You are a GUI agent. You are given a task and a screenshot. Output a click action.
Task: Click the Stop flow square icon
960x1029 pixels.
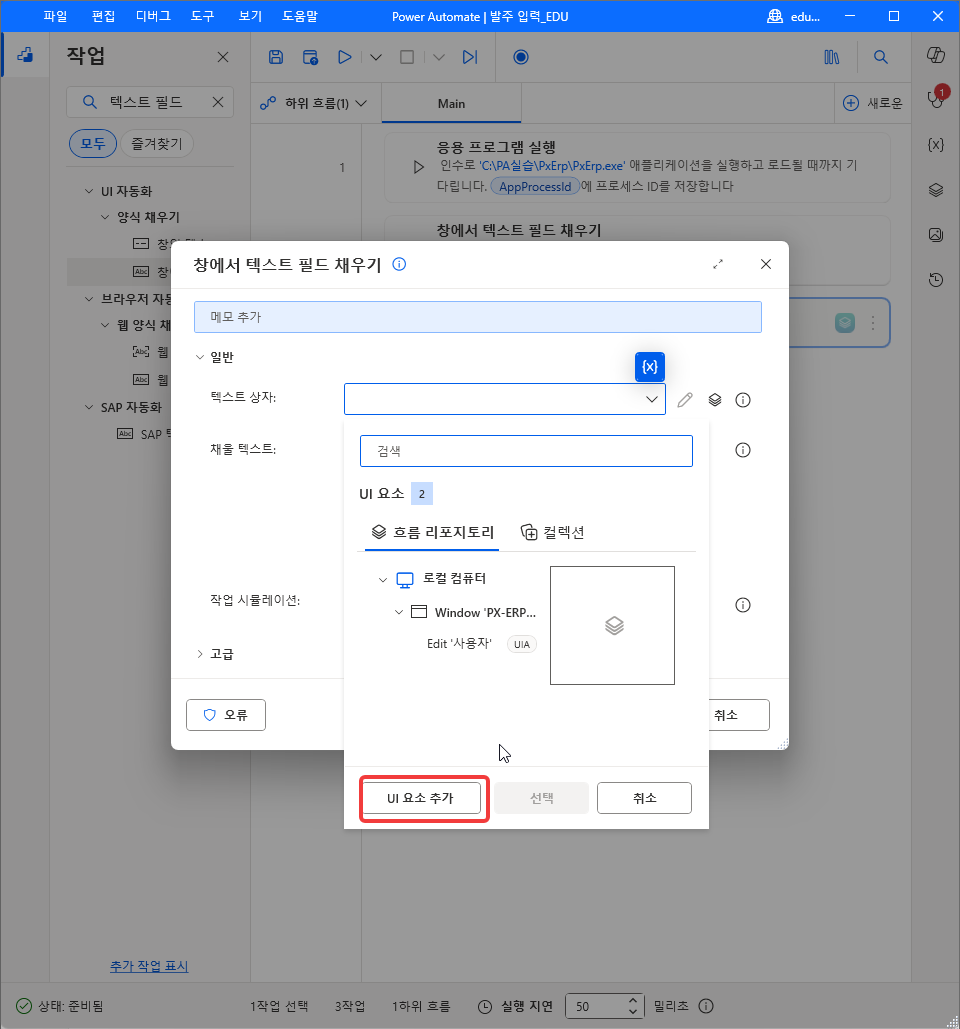(x=407, y=57)
